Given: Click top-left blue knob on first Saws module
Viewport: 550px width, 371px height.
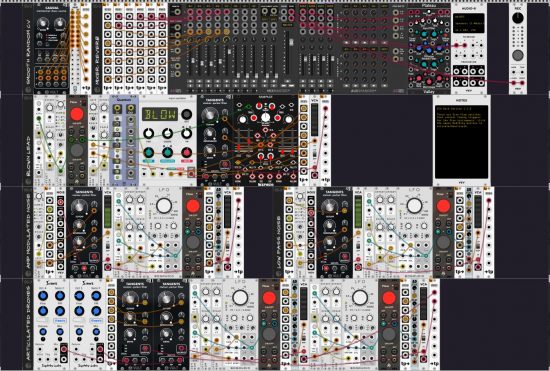Looking at the screenshot, I should point(43,296).
